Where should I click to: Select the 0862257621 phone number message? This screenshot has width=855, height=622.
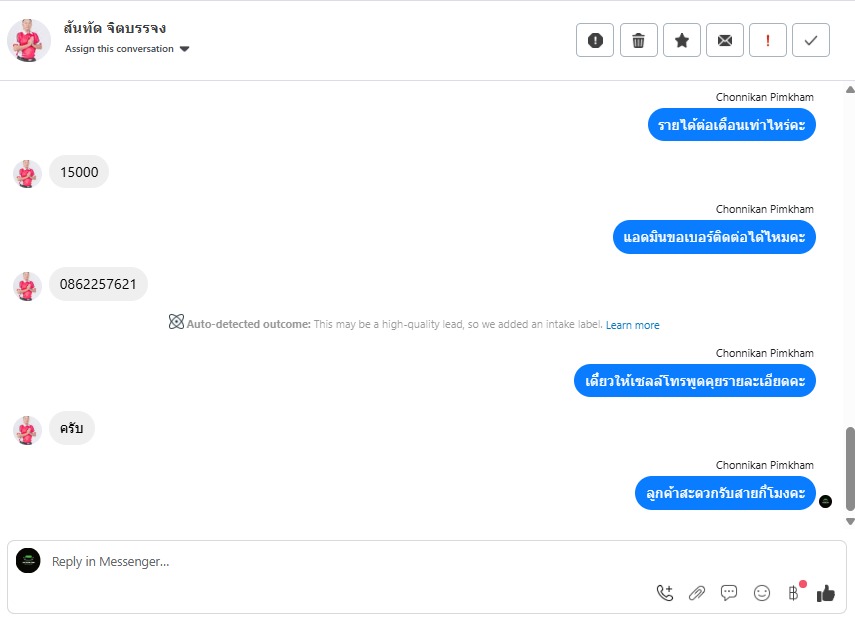(98, 284)
